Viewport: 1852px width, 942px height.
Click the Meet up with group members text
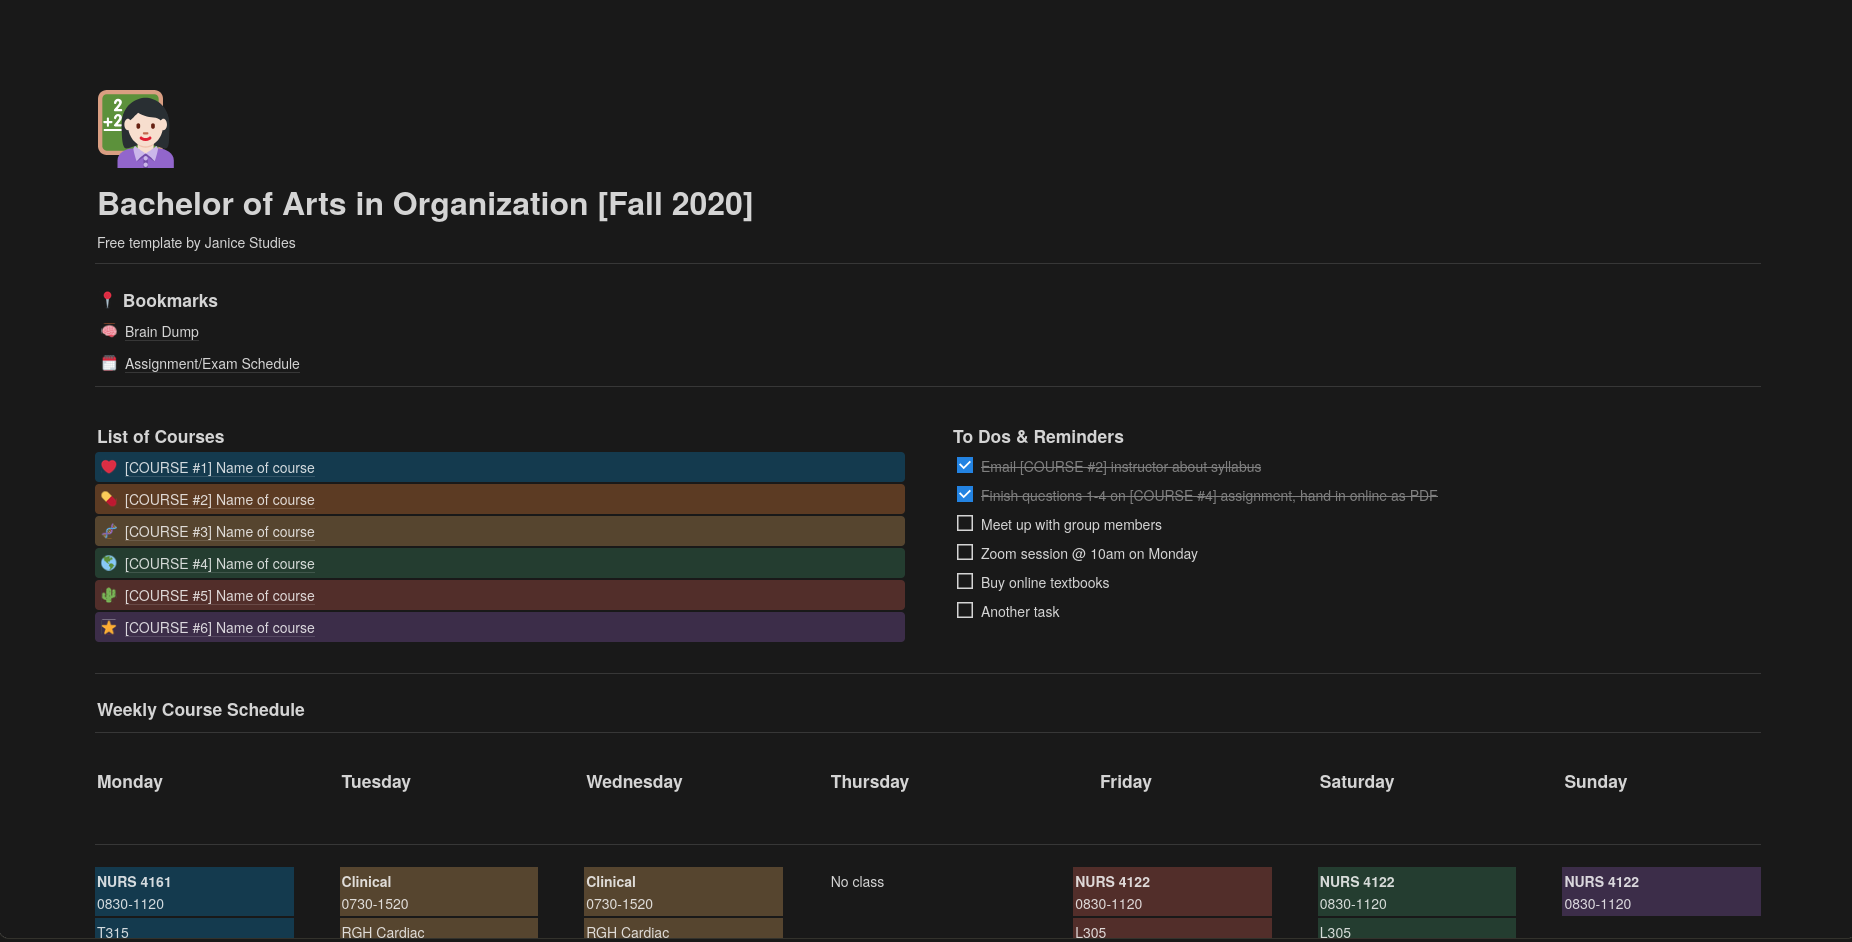pyautogui.click(x=1071, y=525)
